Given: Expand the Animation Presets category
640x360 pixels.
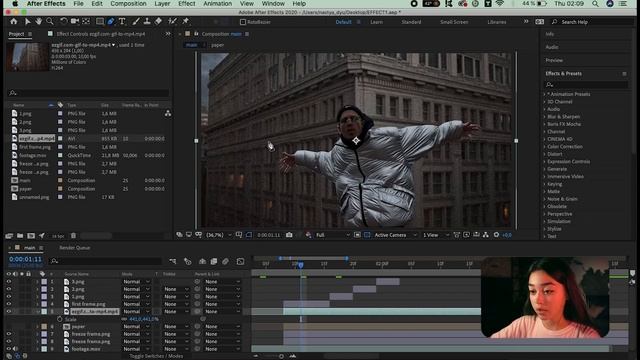Looking at the screenshot, I should click(545, 94).
